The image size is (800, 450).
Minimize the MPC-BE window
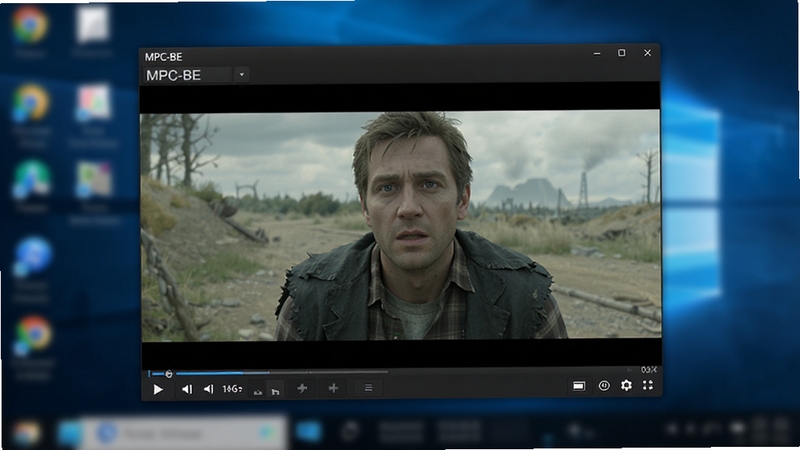[x=597, y=53]
